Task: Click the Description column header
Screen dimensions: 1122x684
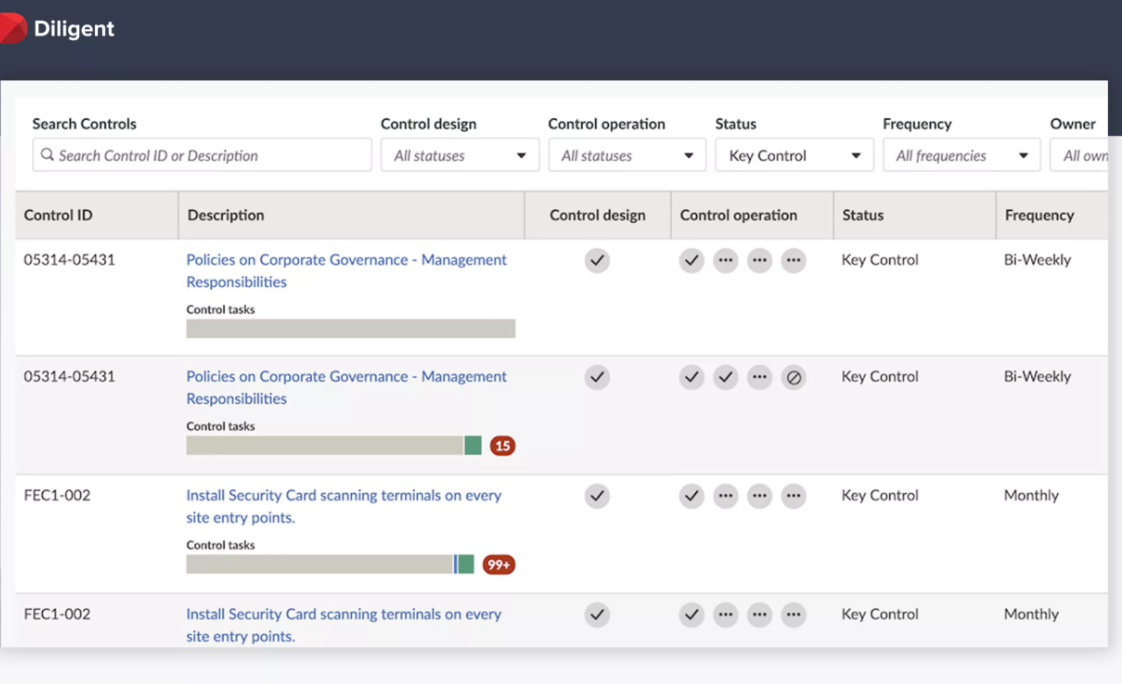Action: [x=225, y=215]
